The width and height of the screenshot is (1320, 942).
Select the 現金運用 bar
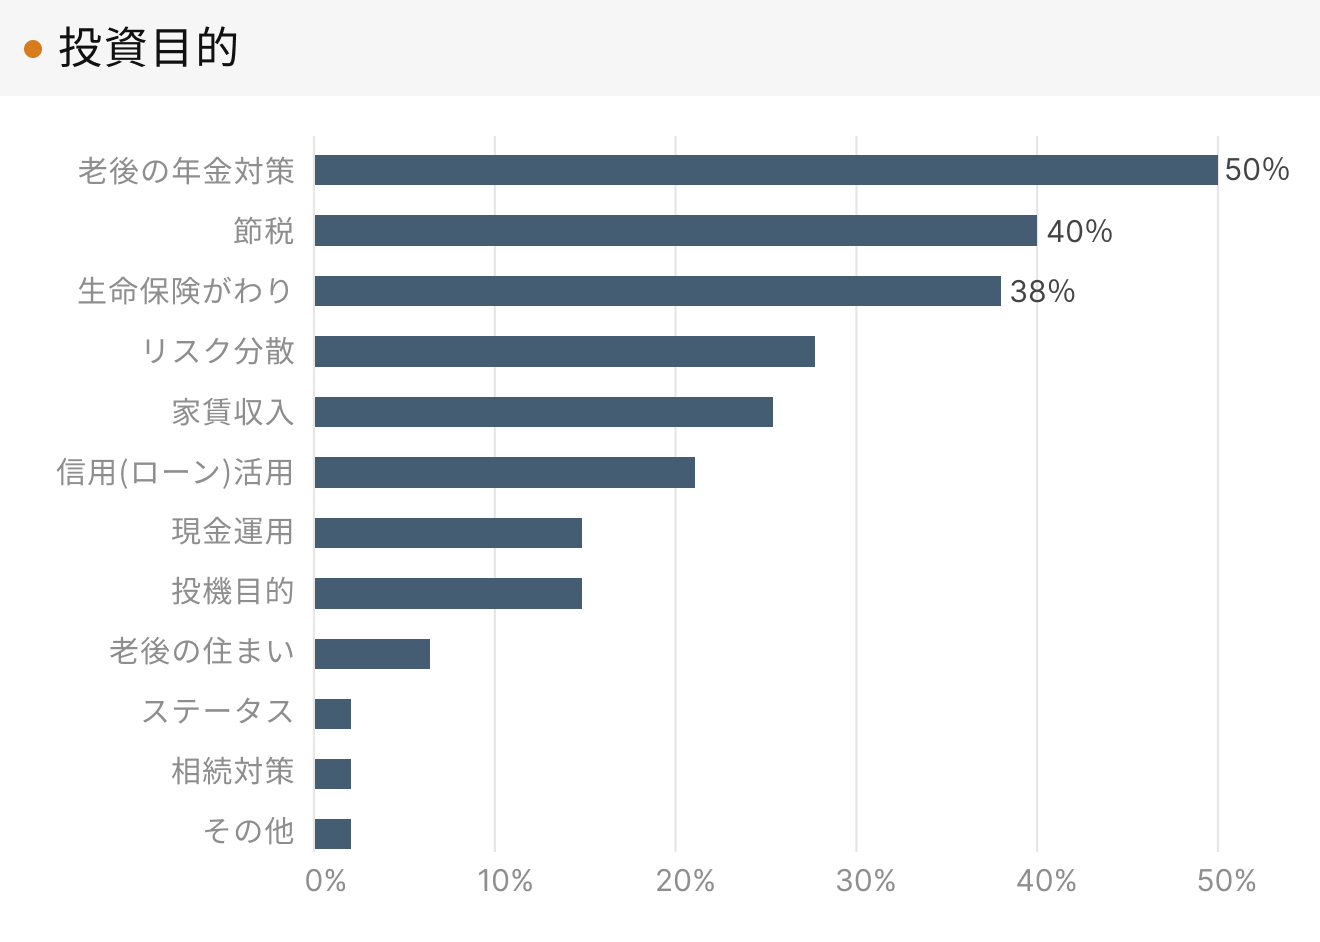pyautogui.click(x=448, y=533)
